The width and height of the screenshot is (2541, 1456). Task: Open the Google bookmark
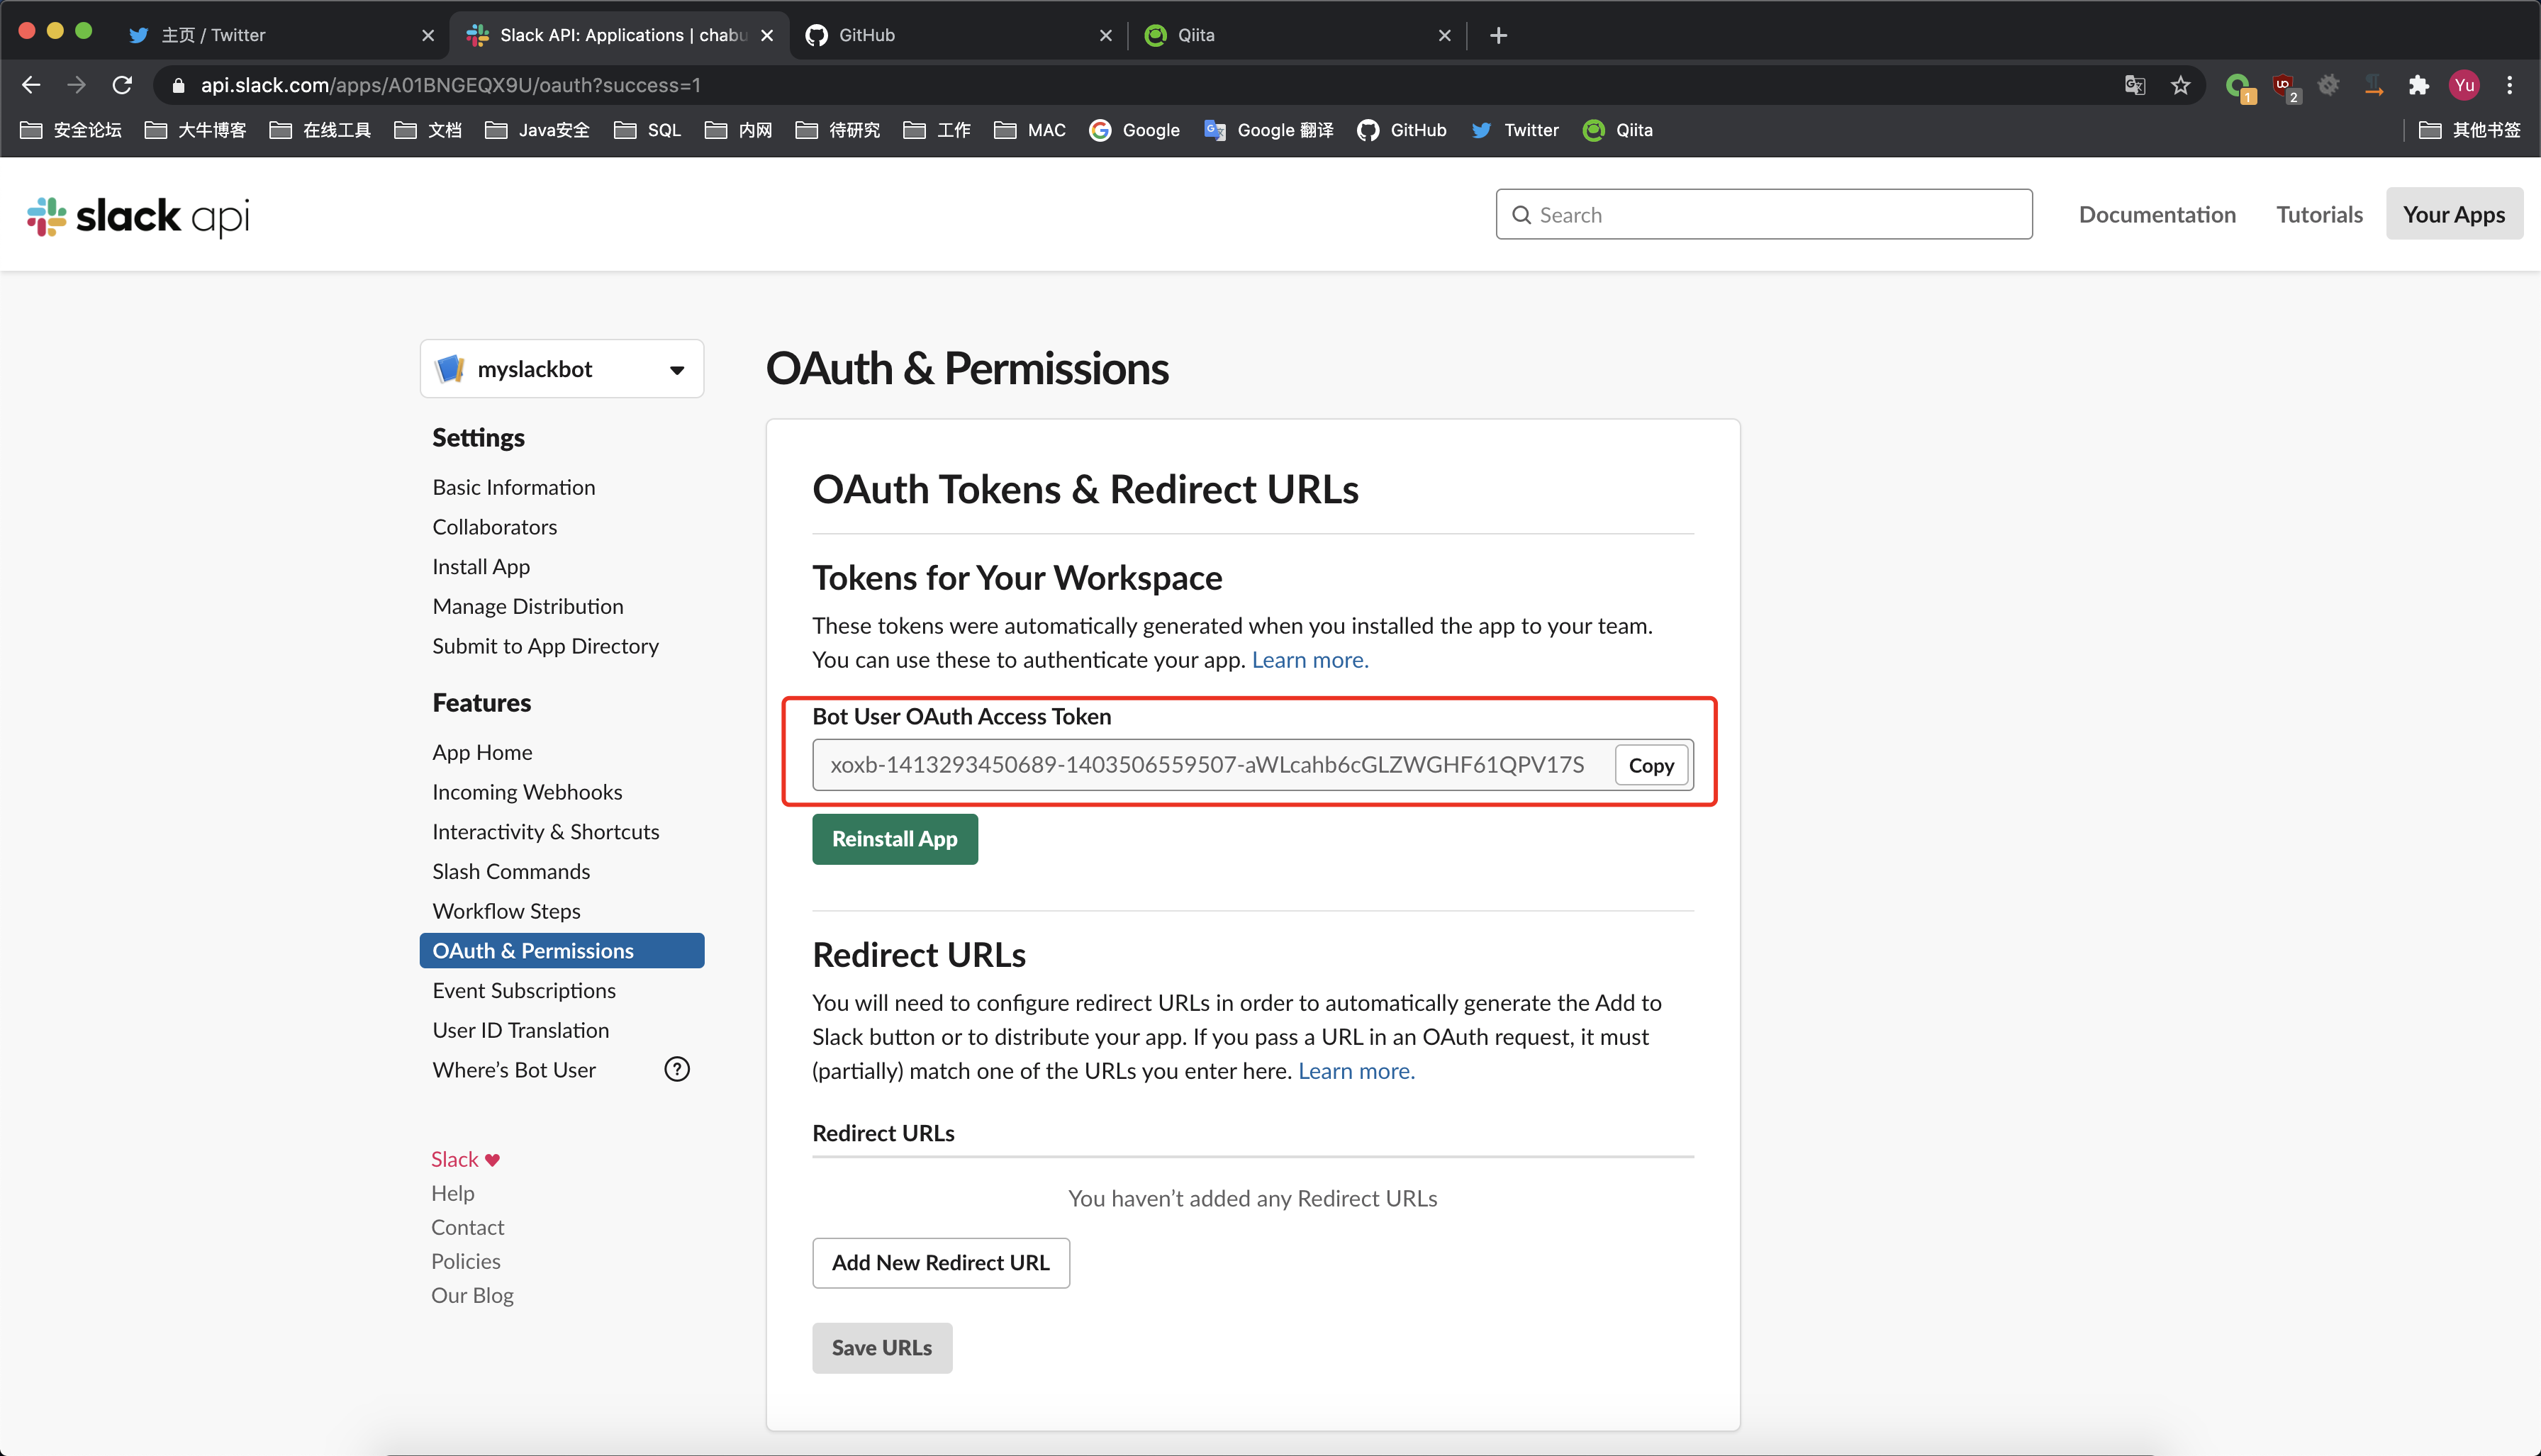[x=1135, y=130]
